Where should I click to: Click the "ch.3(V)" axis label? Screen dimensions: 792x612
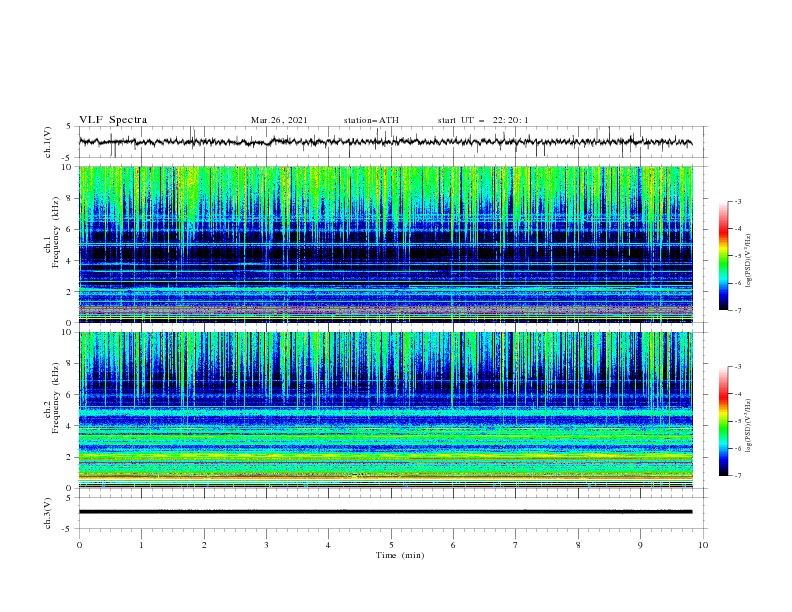[48, 513]
